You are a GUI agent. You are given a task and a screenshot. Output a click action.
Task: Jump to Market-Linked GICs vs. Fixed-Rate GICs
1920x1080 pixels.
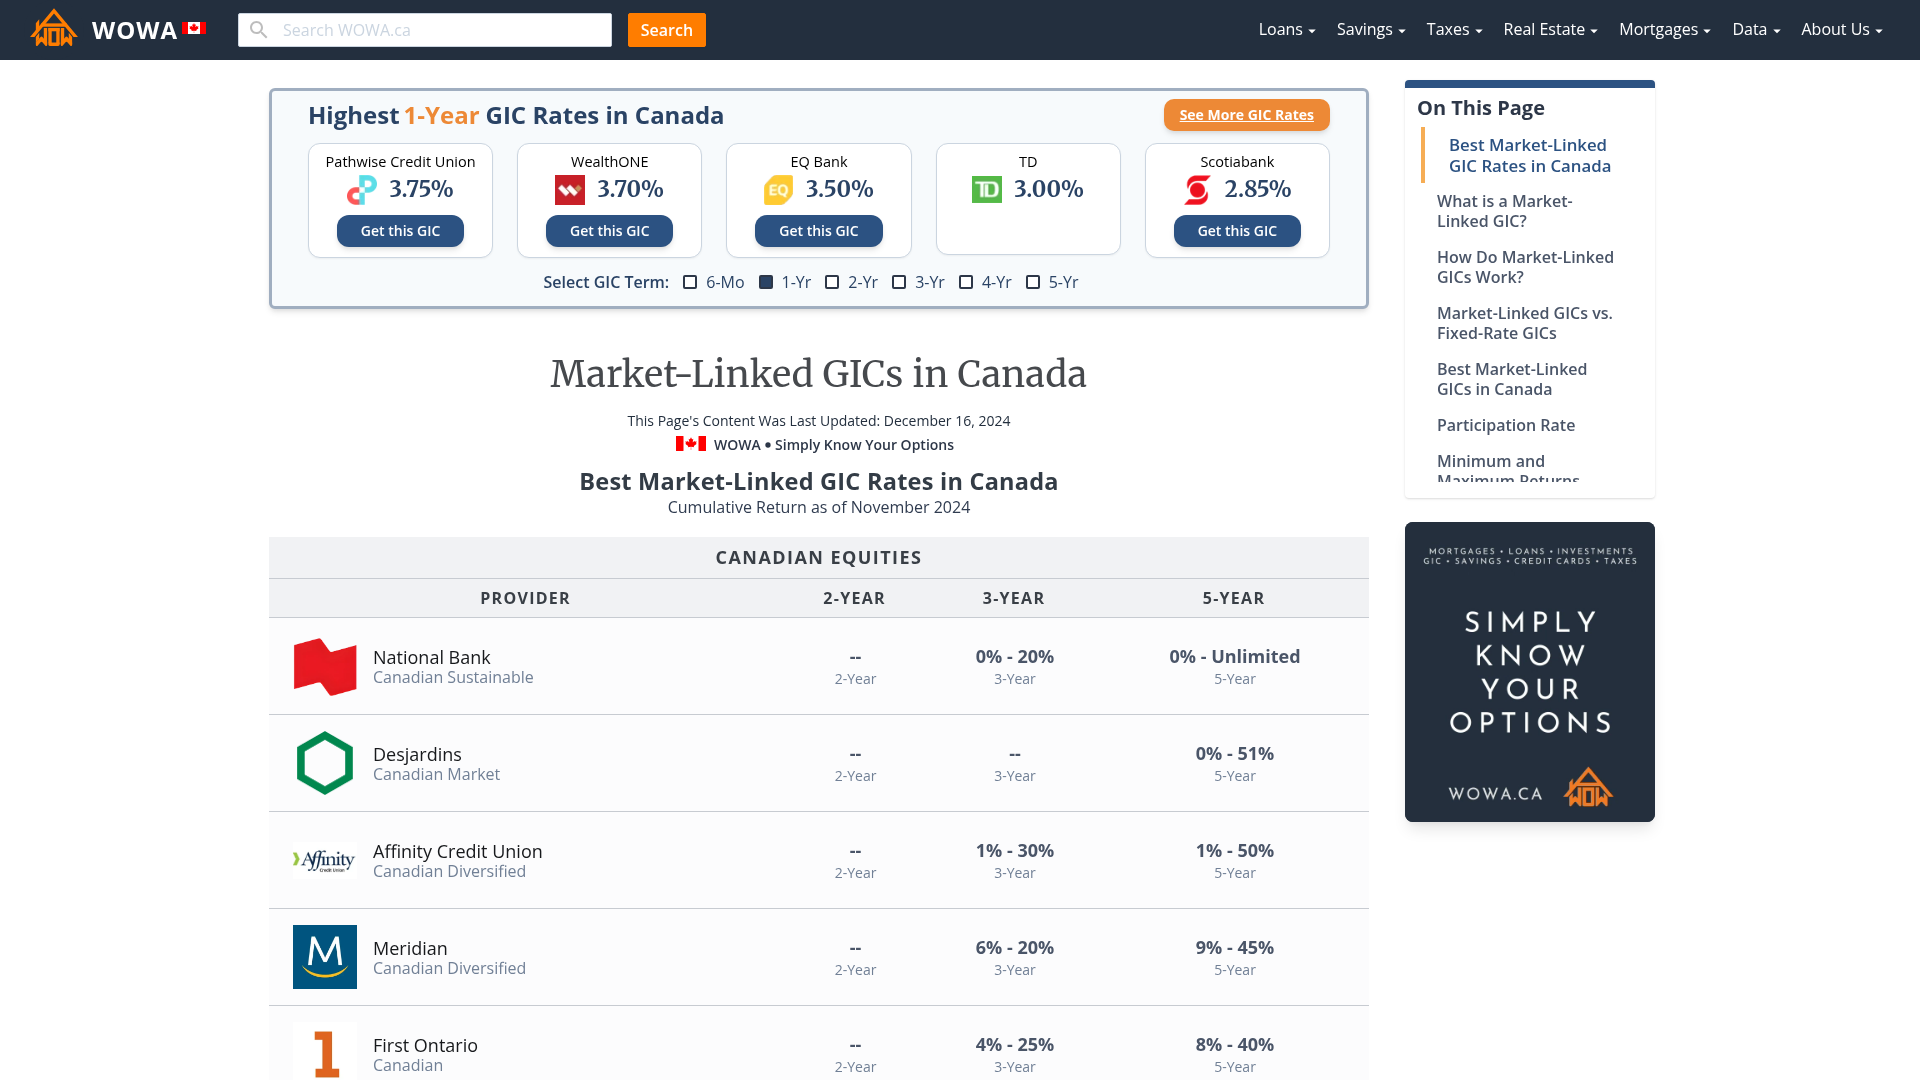pyautogui.click(x=1524, y=323)
